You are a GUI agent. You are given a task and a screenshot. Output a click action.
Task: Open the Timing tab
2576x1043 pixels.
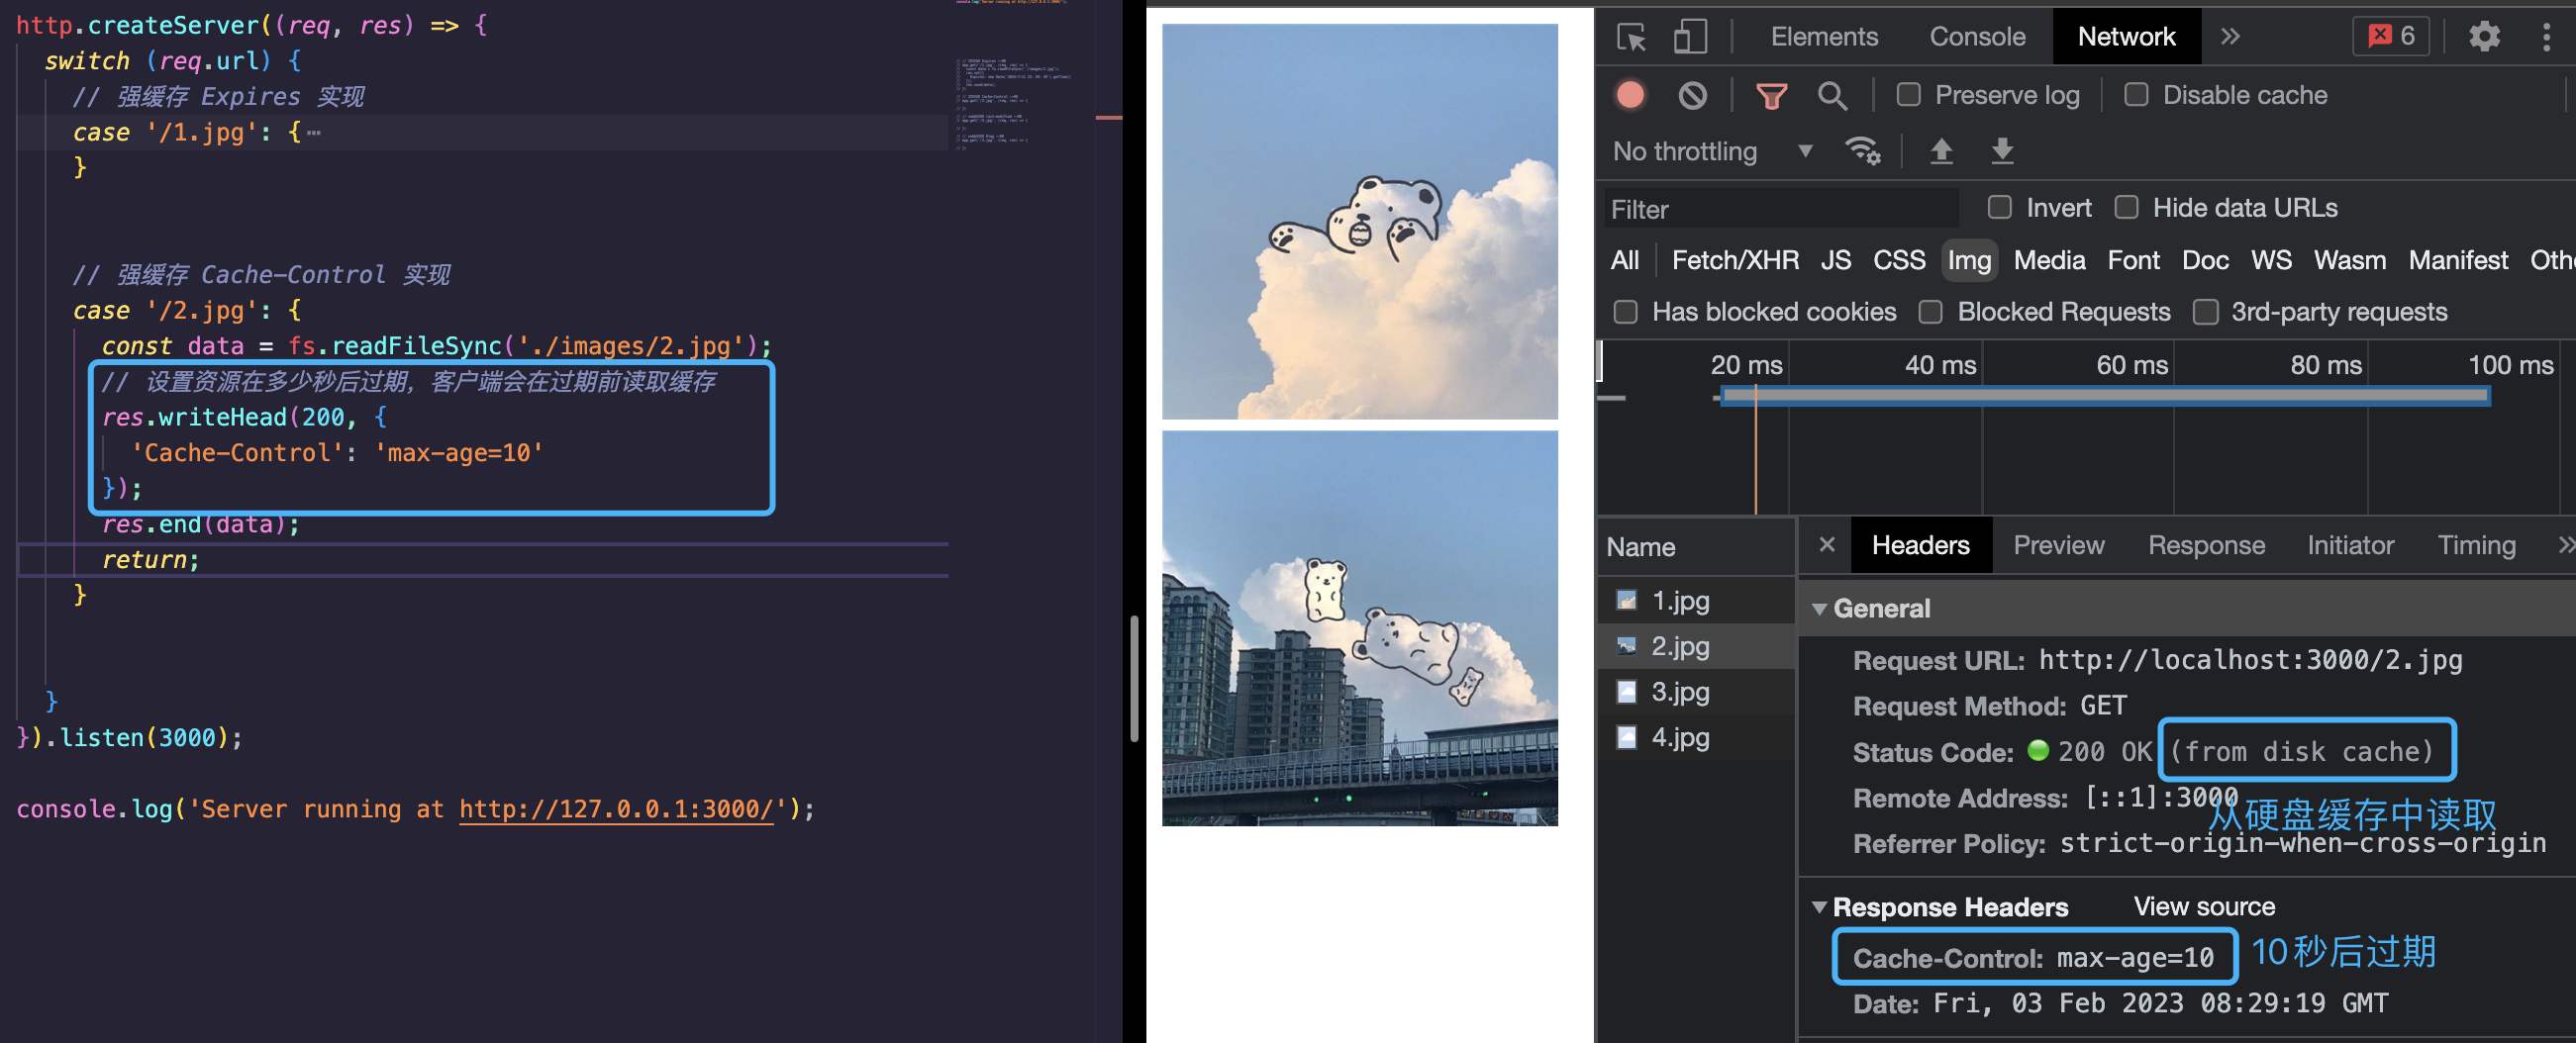click(x=2476, y=545)
